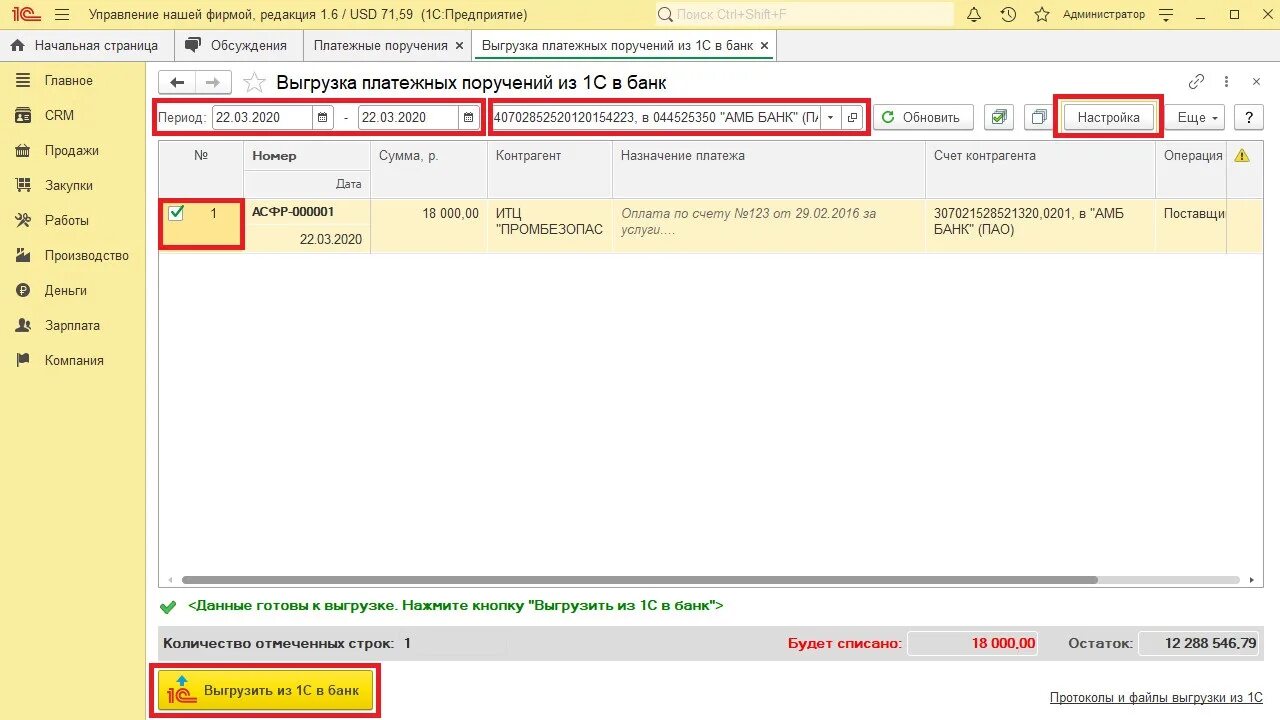1280x720 pixels.
Task: Click Будет списано value field
Action: click(x=973, y=643)
